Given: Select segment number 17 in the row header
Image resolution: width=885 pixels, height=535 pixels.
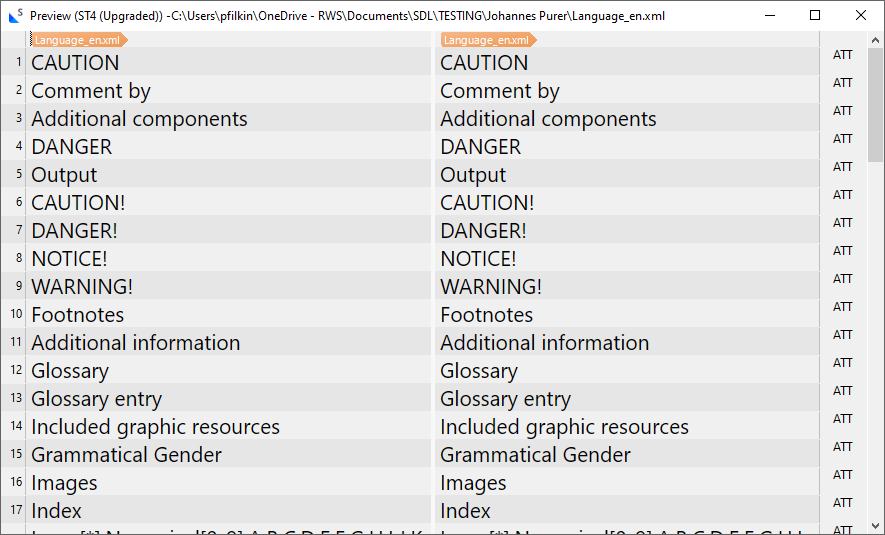Looking at the screenshot, I should (x=18, y=510).
